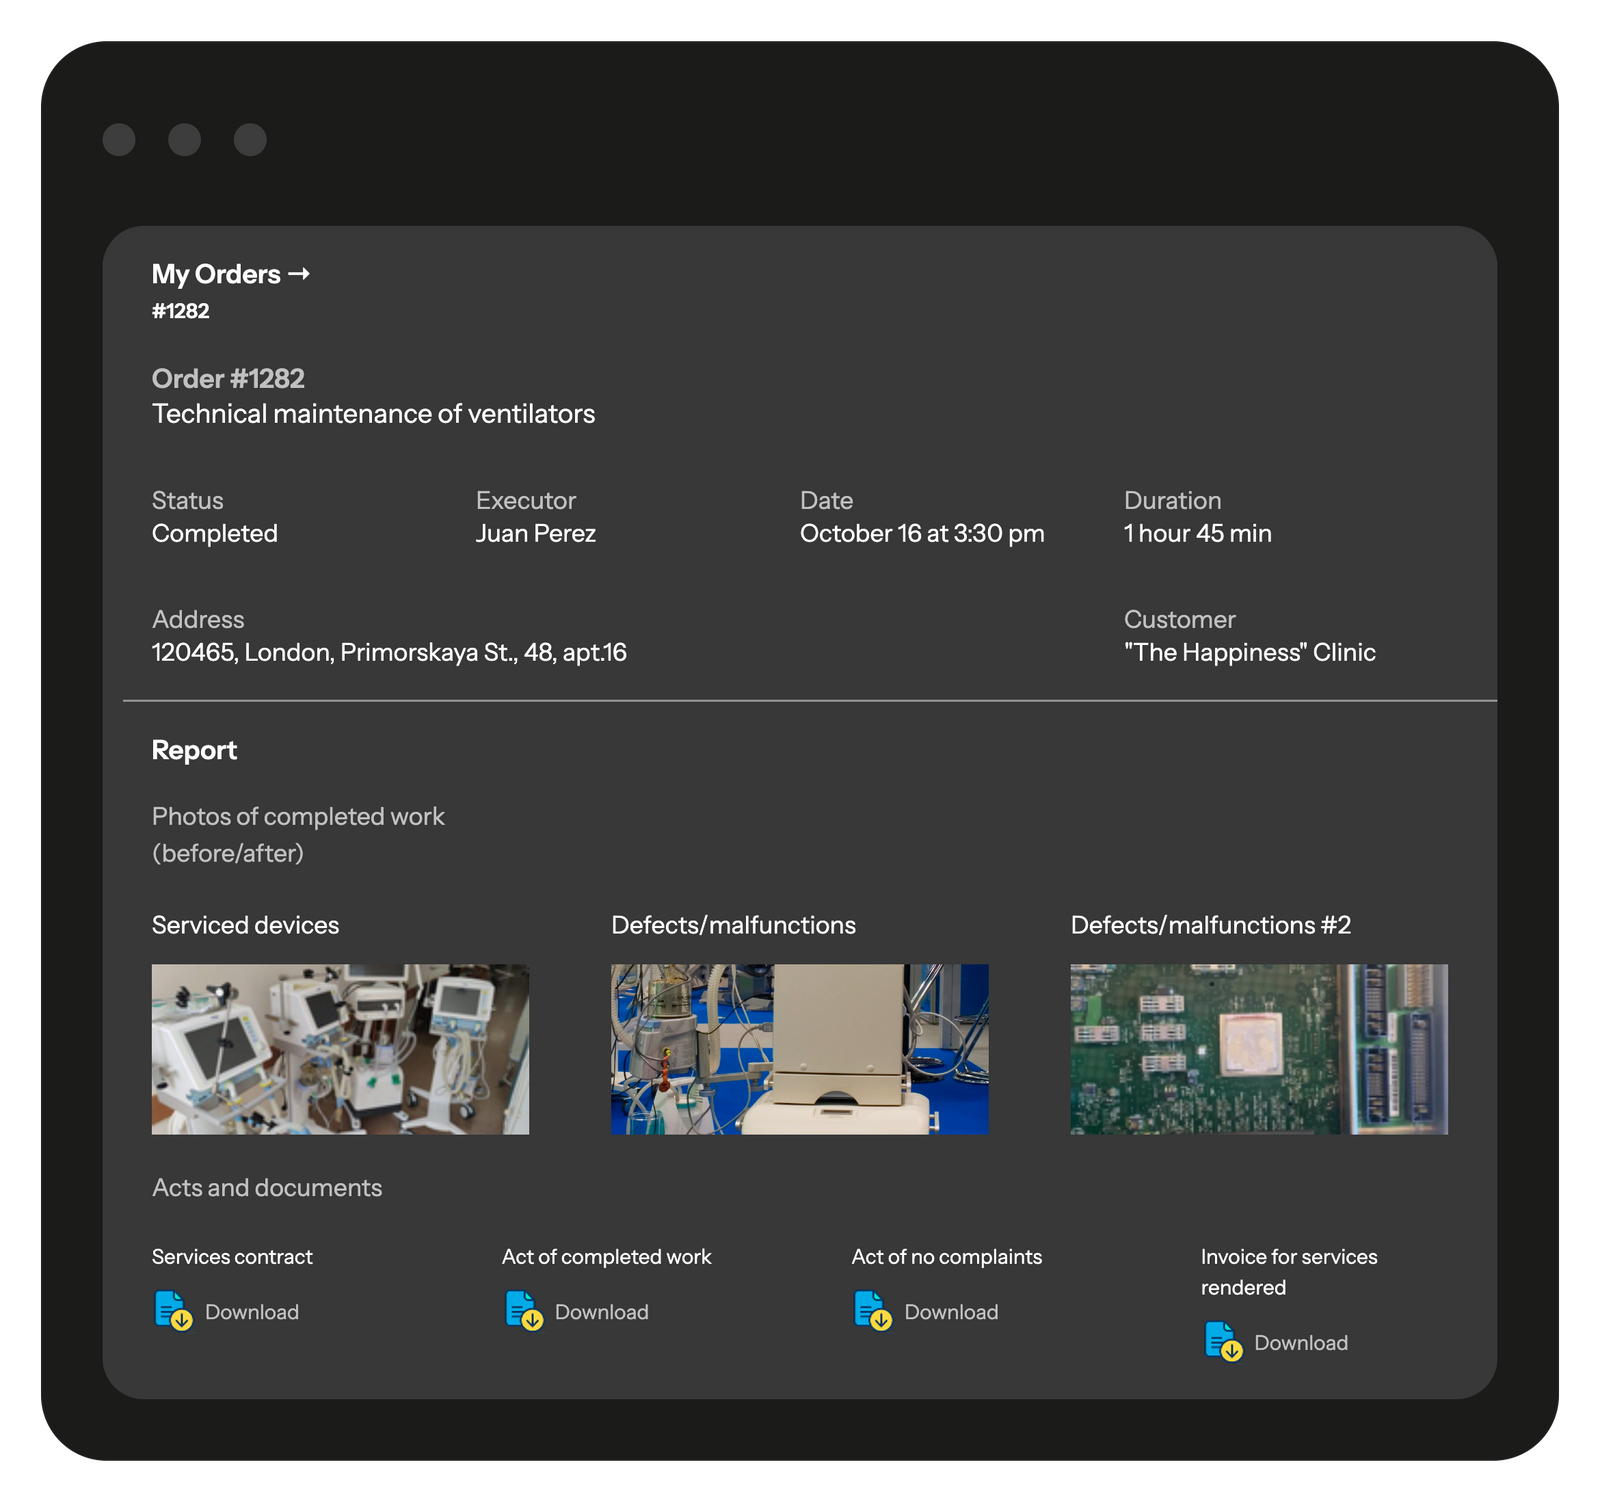This screenshot has width=1600, height=1502.
Task: Download the Invoice for services rendered
Action: [x=1300, y=1343]
